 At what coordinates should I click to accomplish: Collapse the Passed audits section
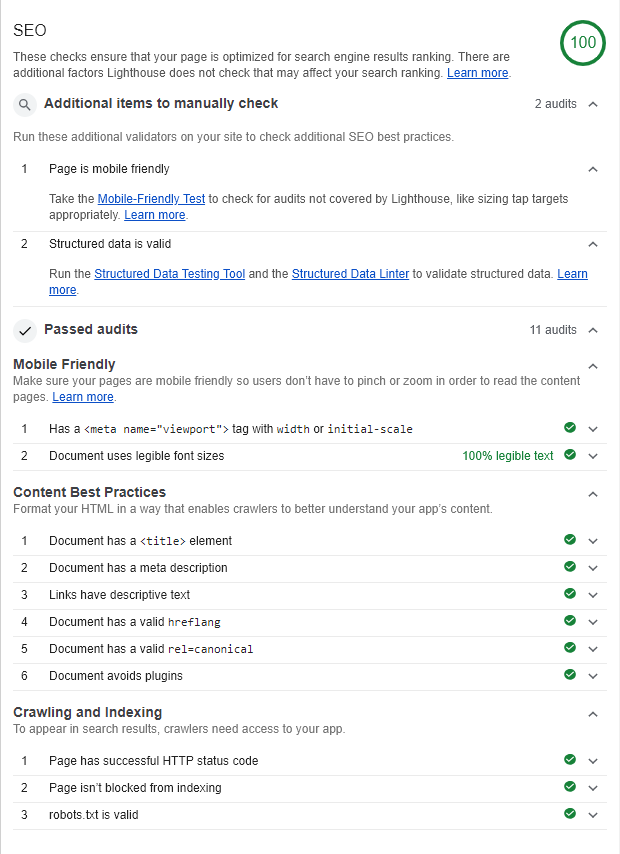[x=593, y=330]
